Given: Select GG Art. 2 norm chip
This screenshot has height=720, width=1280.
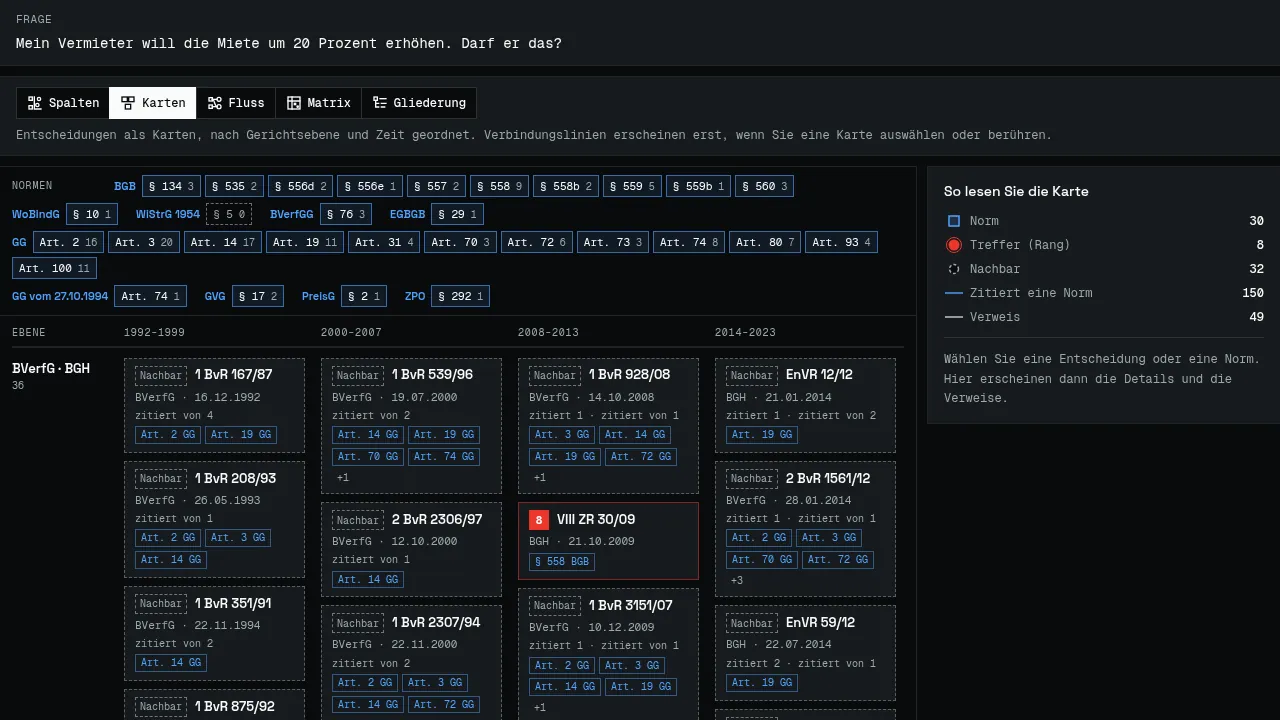Looking at the screenshot, I should 68,242.
